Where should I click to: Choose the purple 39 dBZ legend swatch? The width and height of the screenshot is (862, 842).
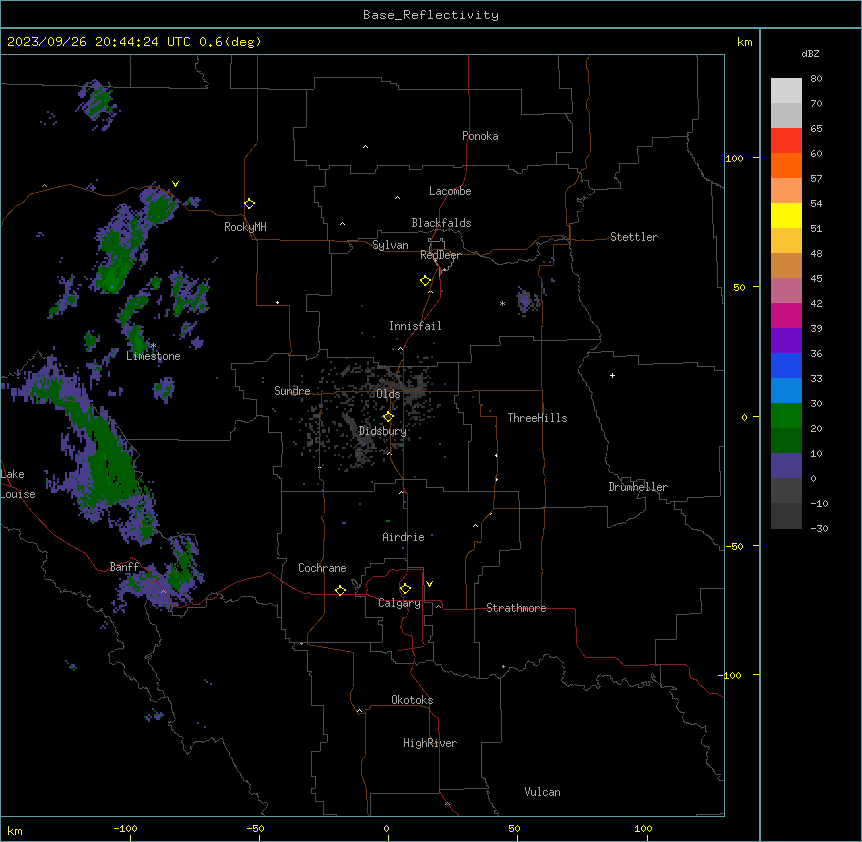coord(786,340)
